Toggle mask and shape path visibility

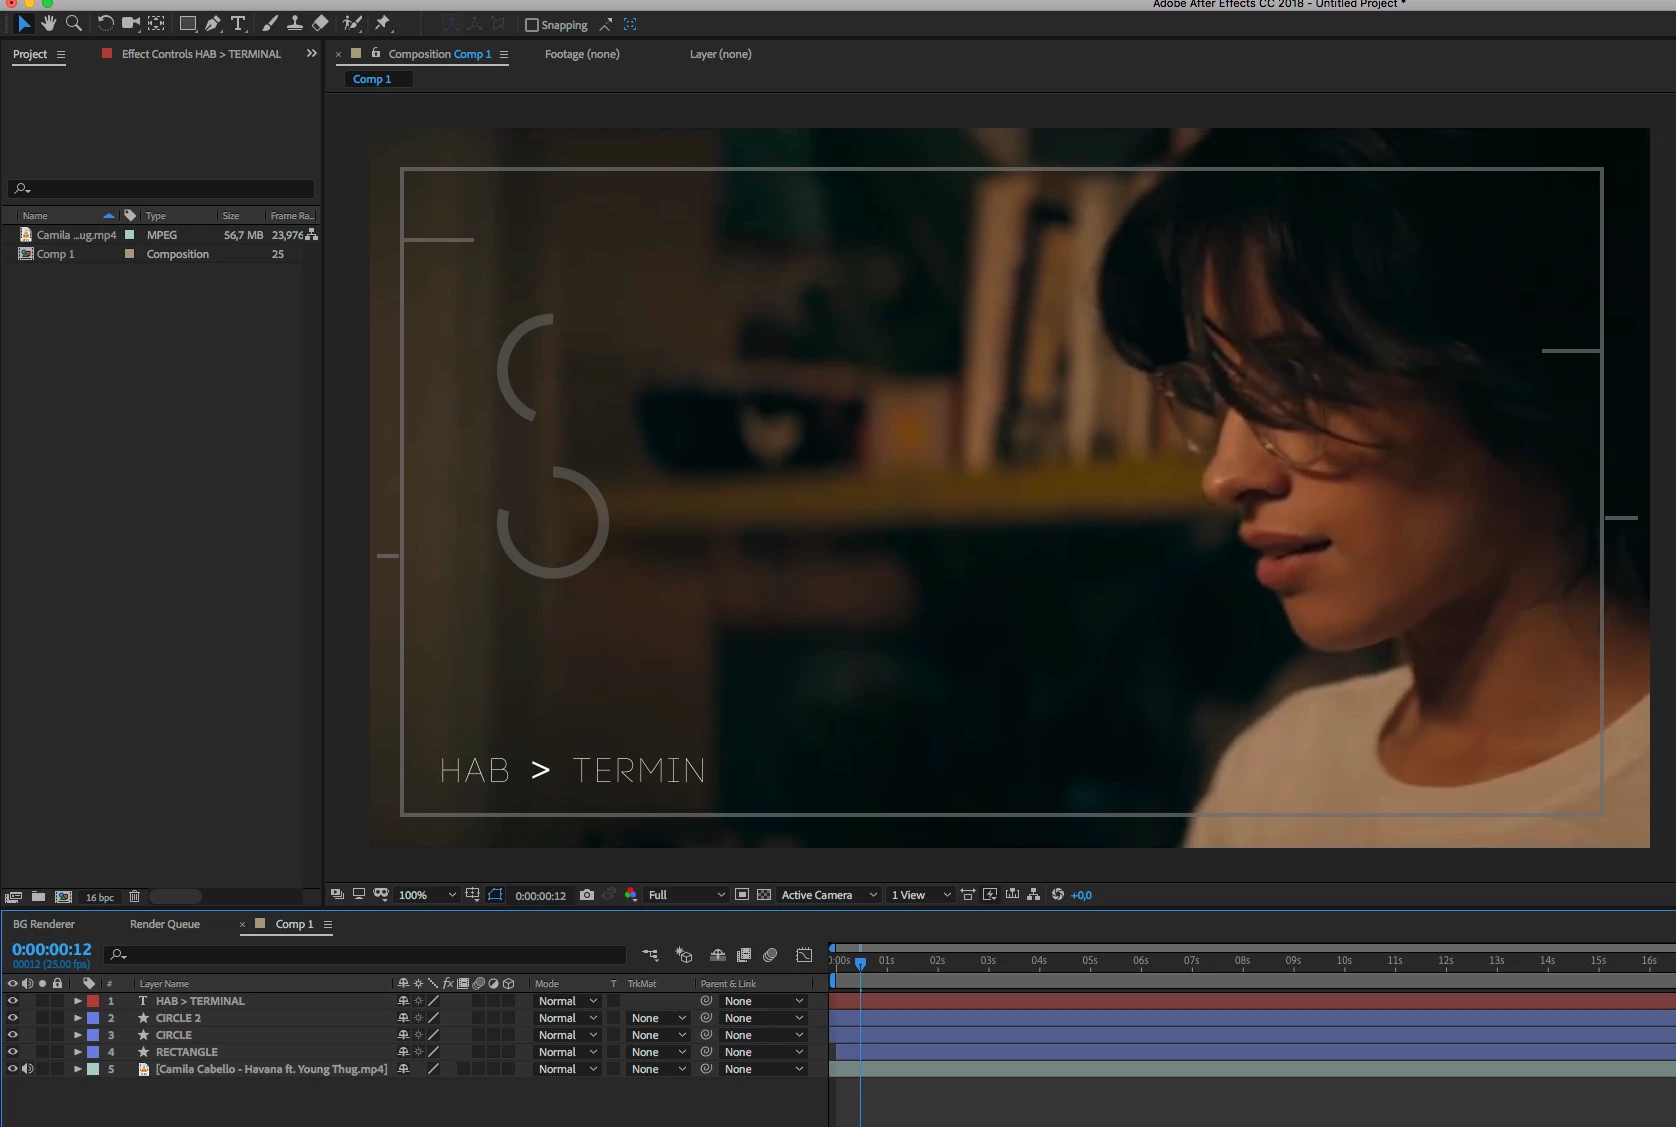pos(495,895)
